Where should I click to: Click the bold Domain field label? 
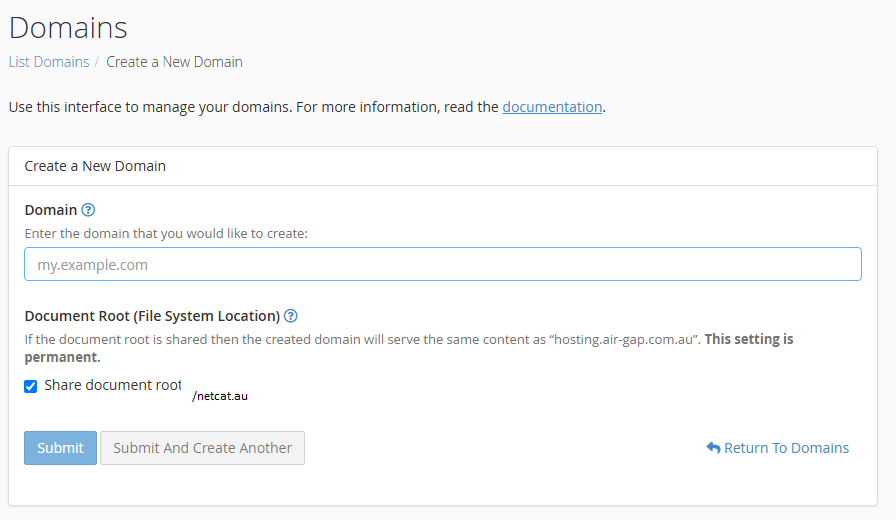click(x=51, y=210)
